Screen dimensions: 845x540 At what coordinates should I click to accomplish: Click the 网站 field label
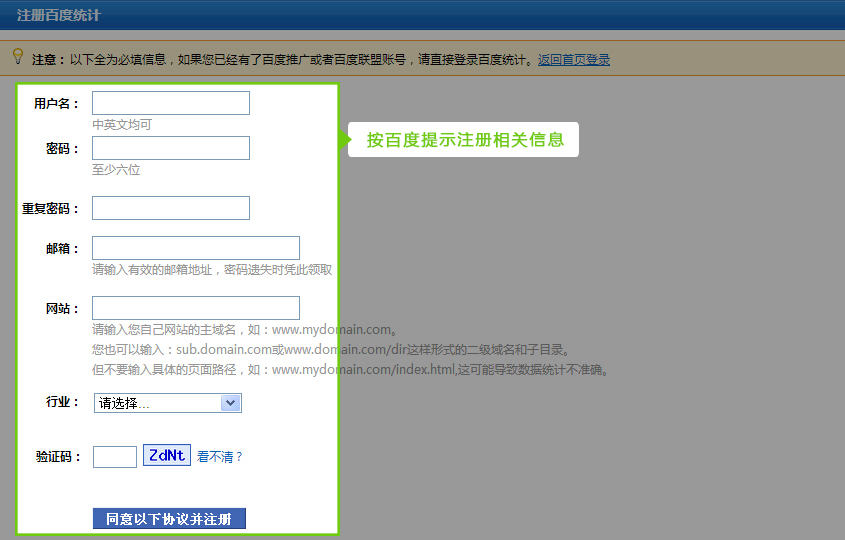(x=62, y=309)
